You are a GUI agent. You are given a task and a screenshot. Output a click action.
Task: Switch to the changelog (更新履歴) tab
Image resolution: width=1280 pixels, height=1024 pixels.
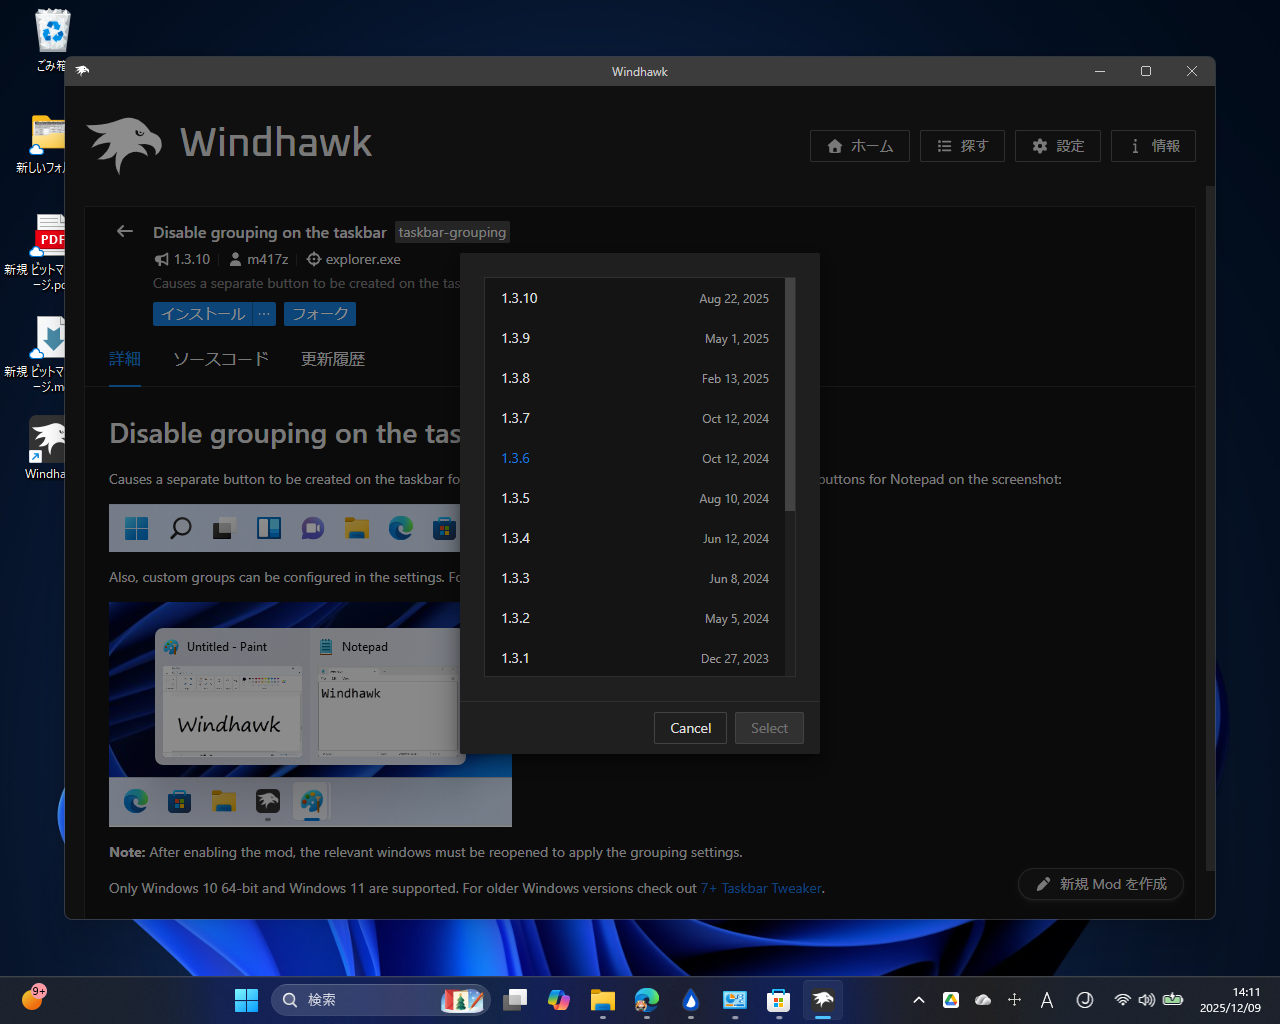[333, 359]
